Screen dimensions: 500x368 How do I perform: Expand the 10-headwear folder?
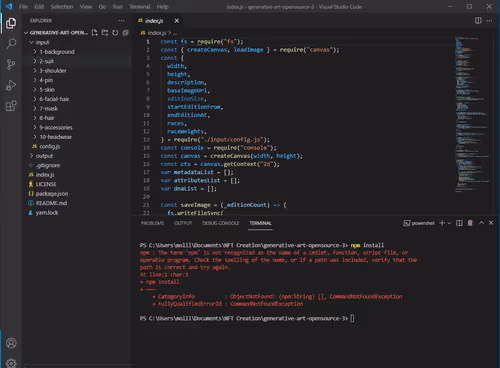pyautogui.click(x=56, y=137)
